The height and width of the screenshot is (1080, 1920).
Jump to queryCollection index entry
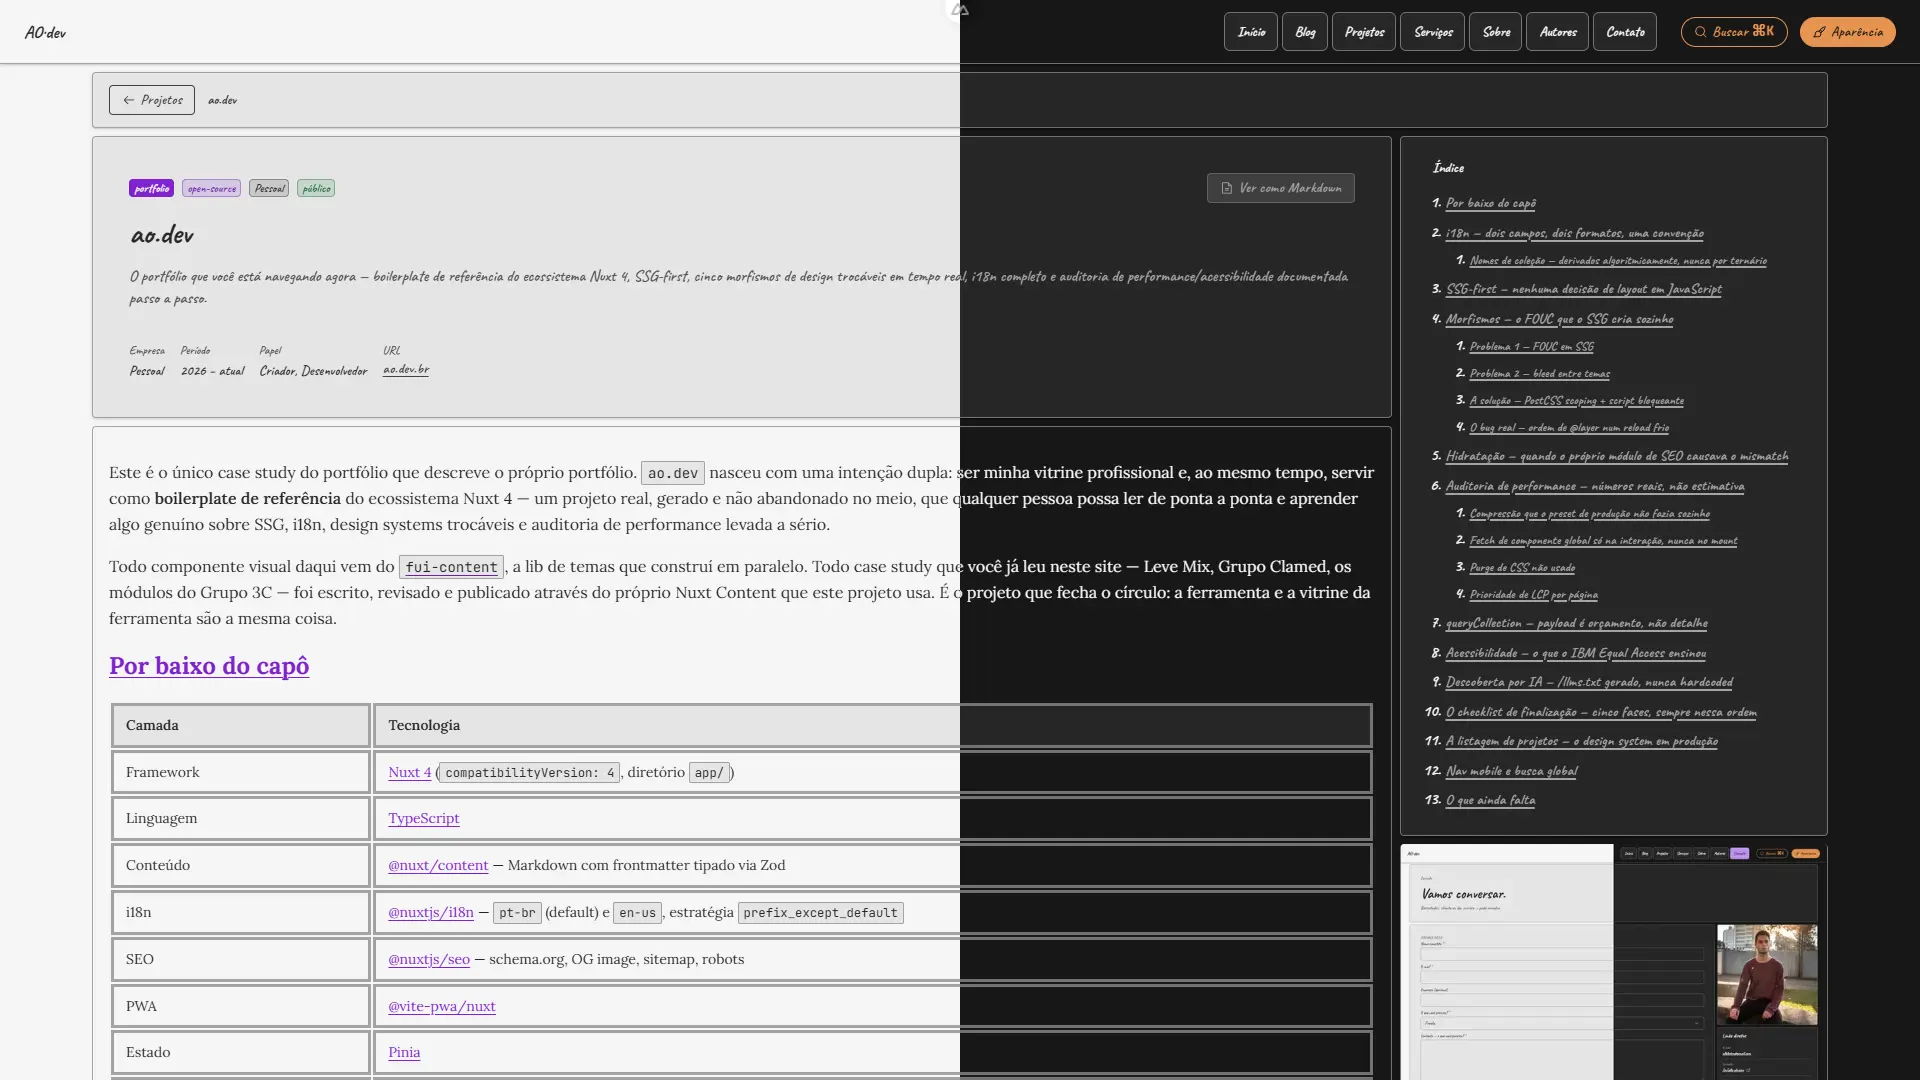1577,623
